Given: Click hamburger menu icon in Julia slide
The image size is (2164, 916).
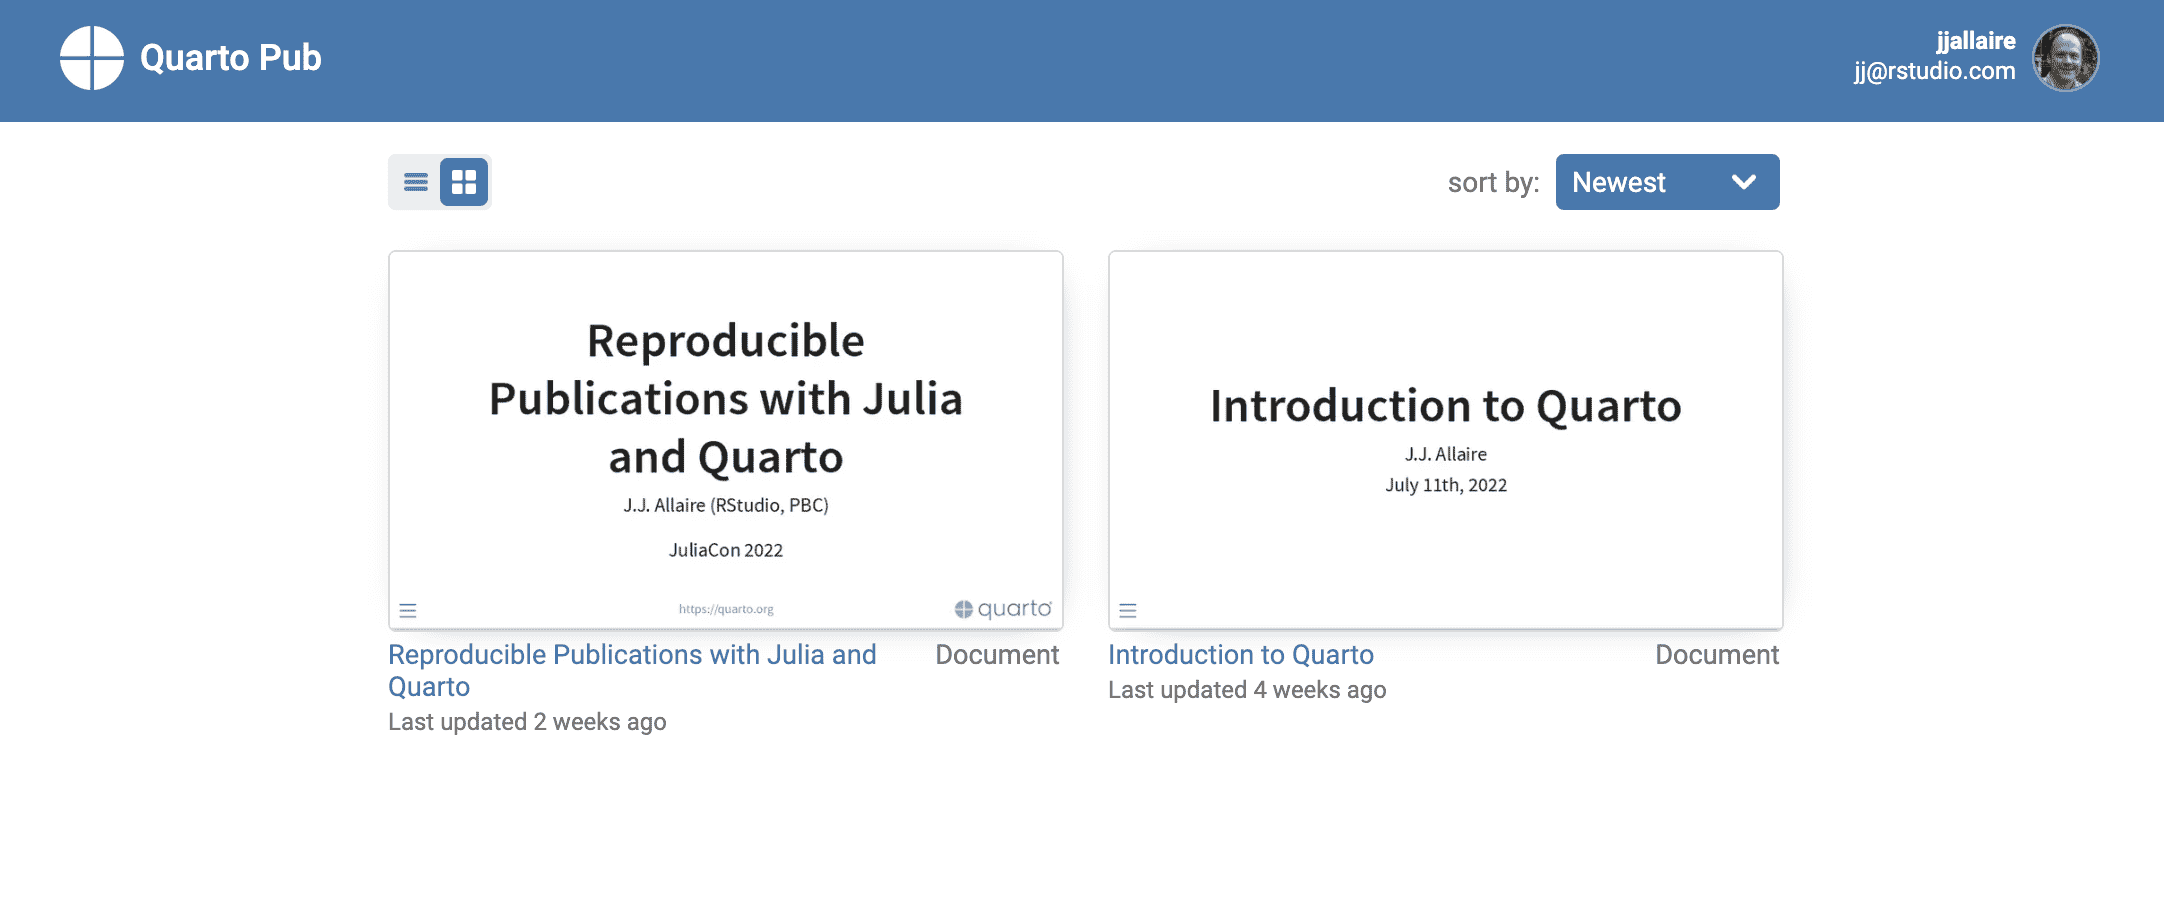Looking at the screenshot, I should (x=408, y=610).
